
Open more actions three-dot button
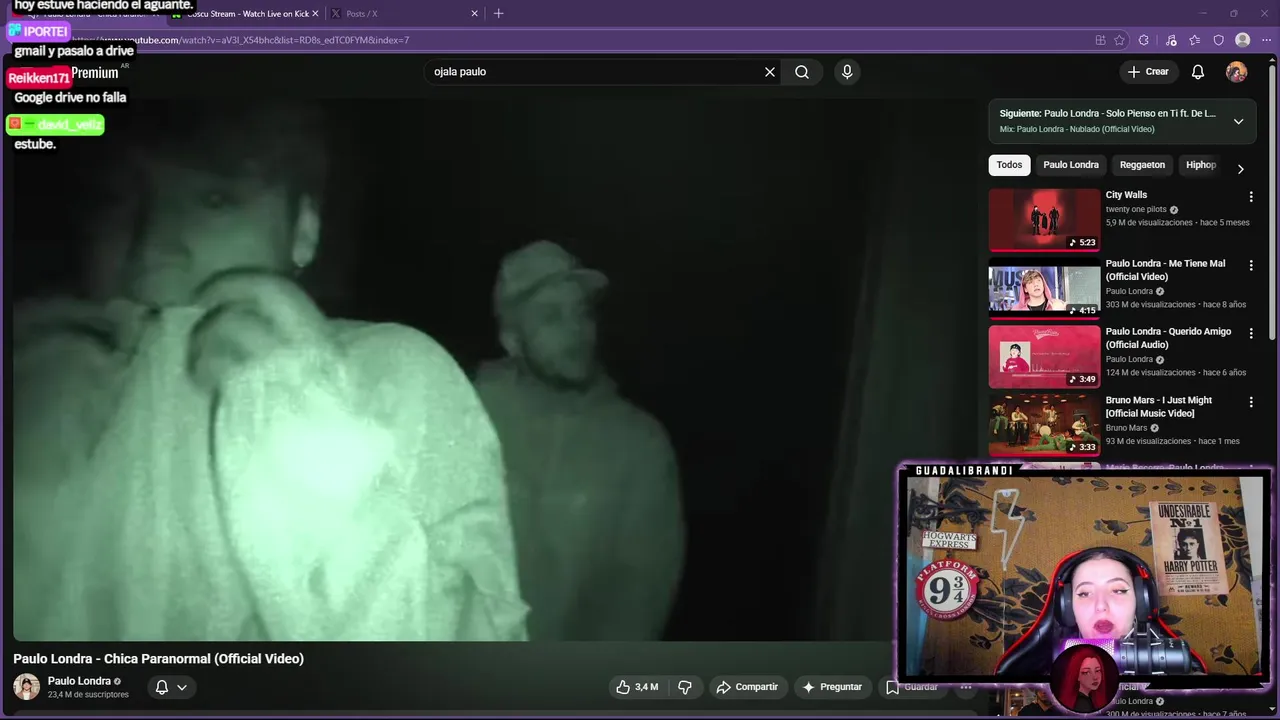pyautogui.click(x=966, y=687)
